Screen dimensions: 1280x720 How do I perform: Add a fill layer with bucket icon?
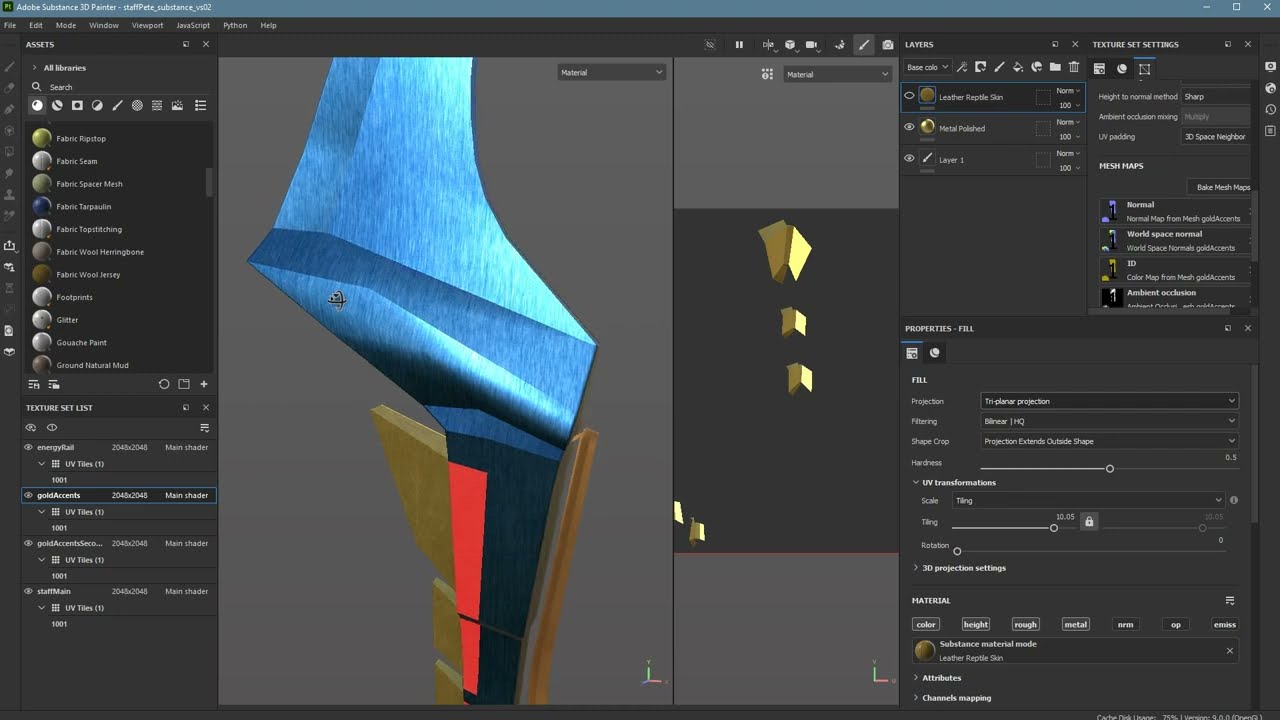point(1018,67)
